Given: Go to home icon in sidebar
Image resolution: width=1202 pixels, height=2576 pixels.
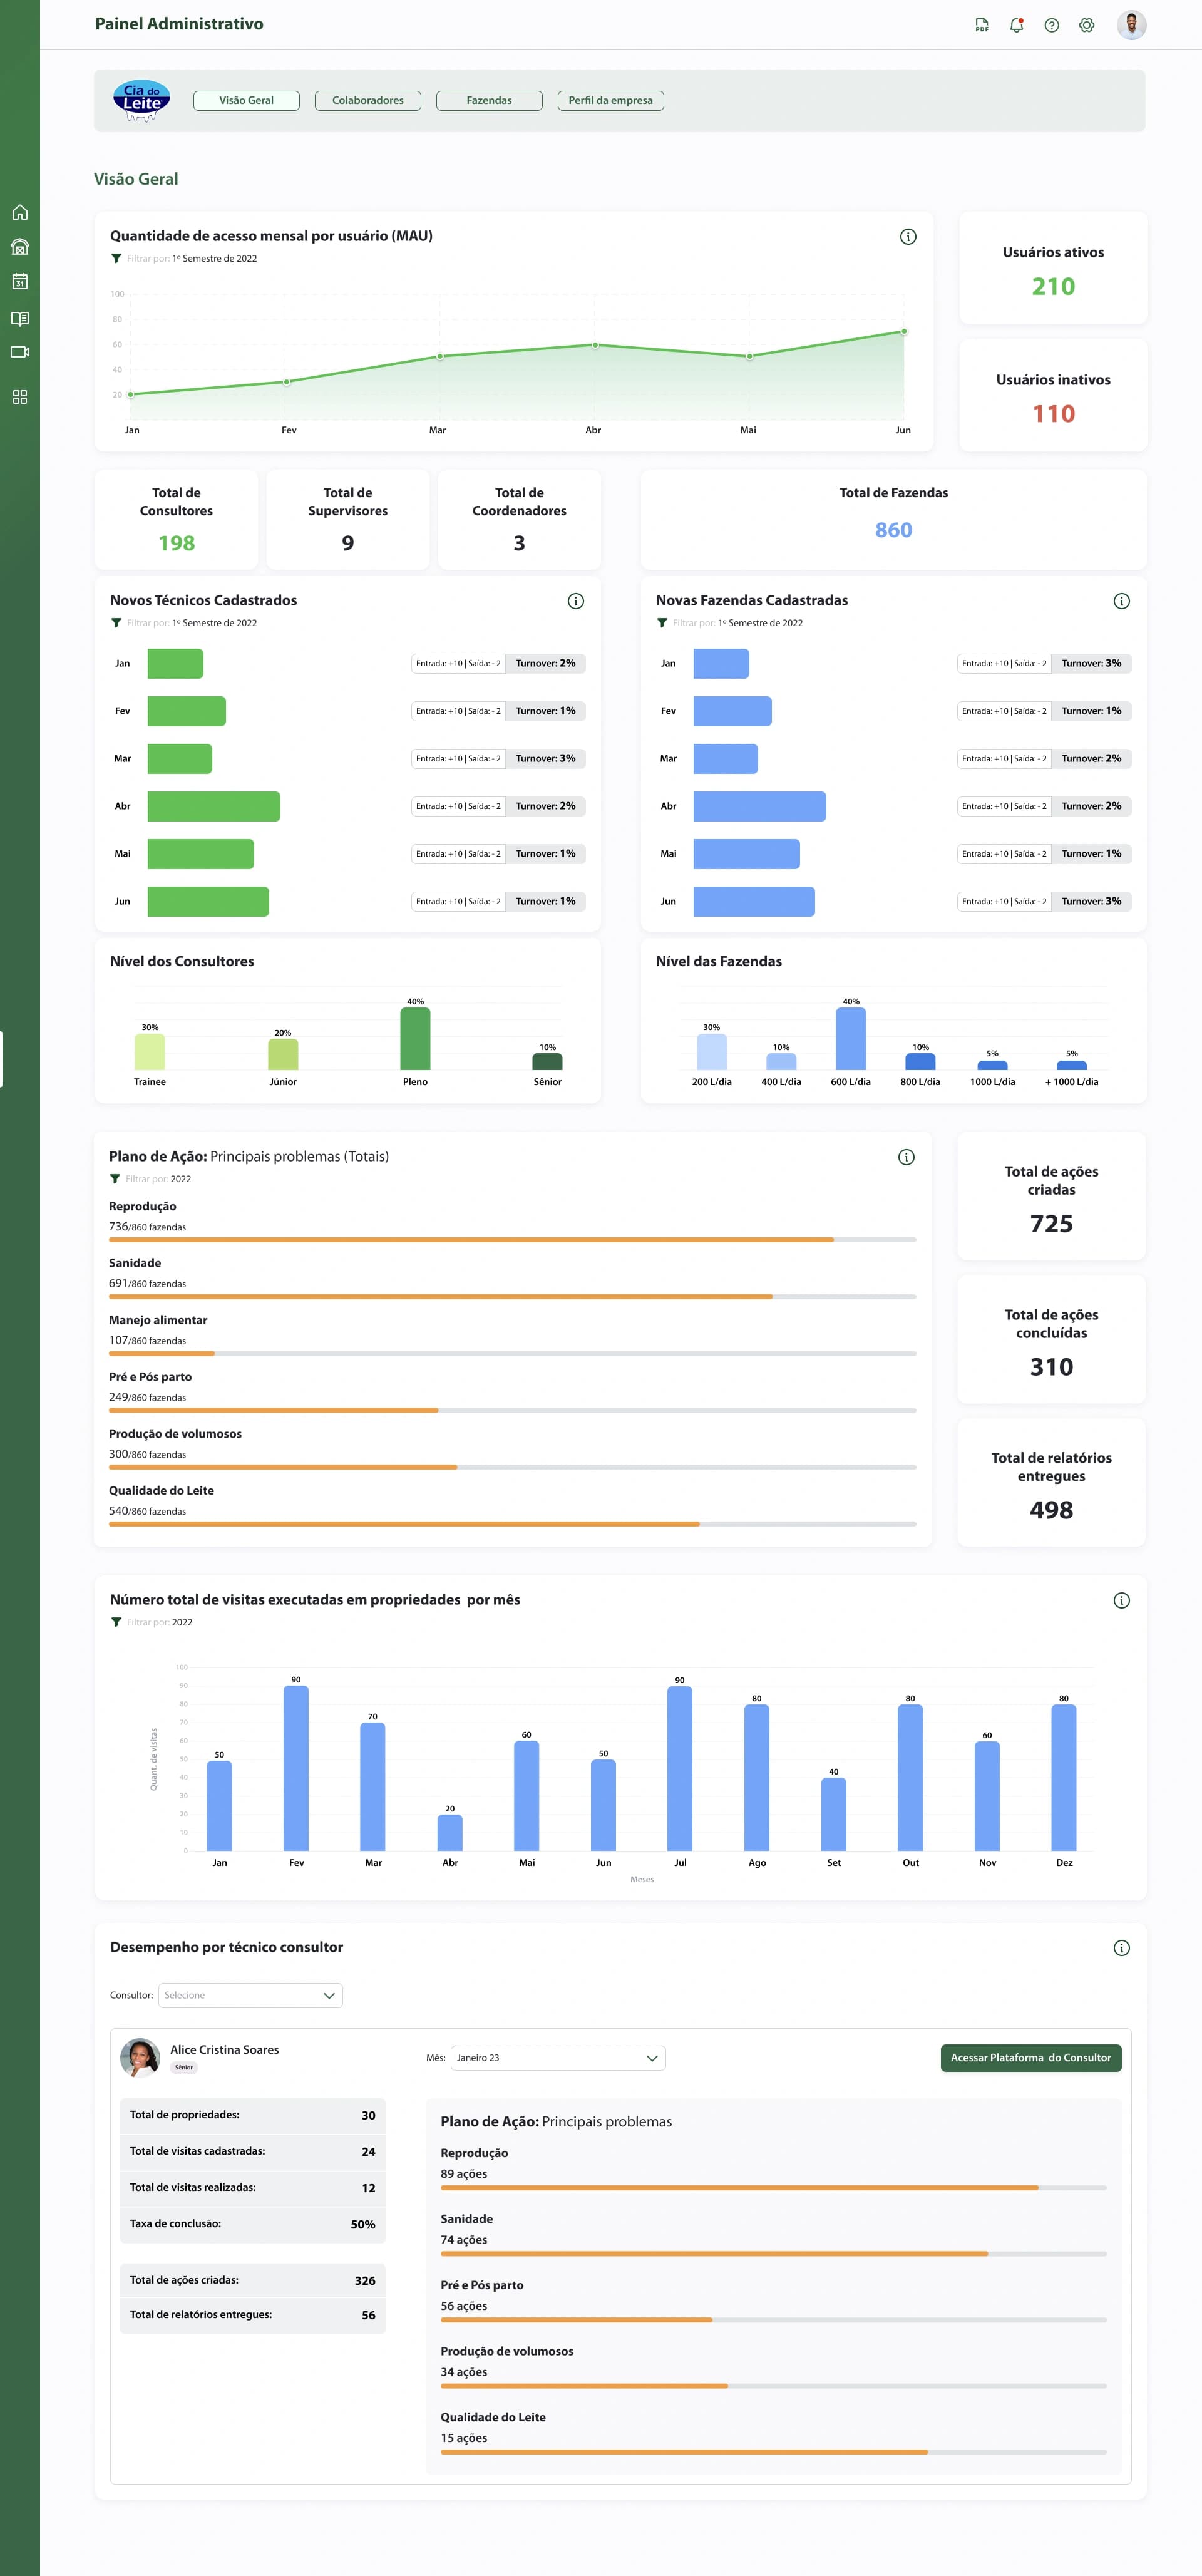Looking at the screenshot, I should [x=20, y=212].
